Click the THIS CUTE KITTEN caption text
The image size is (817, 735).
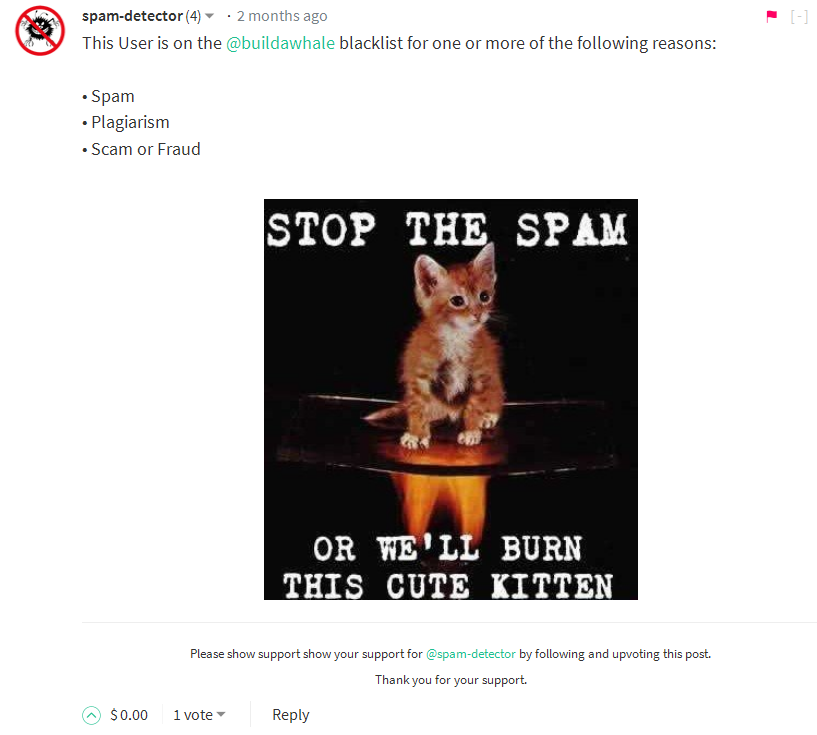pyautogui.click(x=448, y=586)
